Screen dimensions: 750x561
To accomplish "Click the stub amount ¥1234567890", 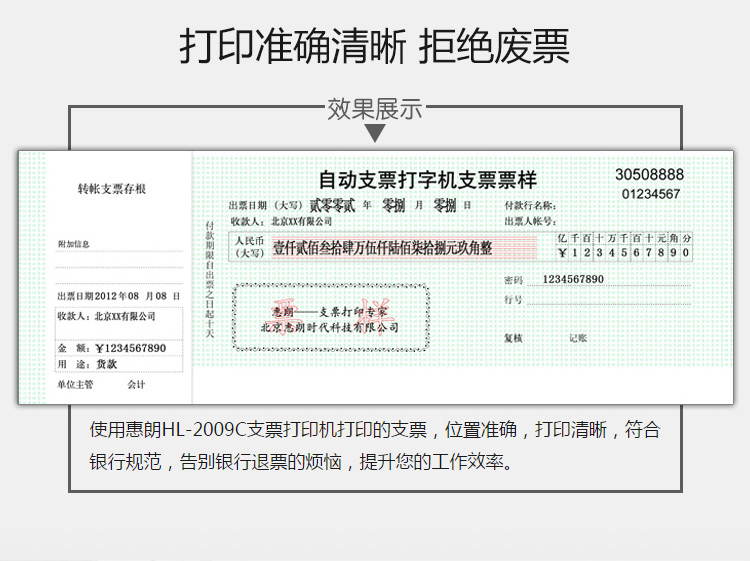I will pos(131,348).
